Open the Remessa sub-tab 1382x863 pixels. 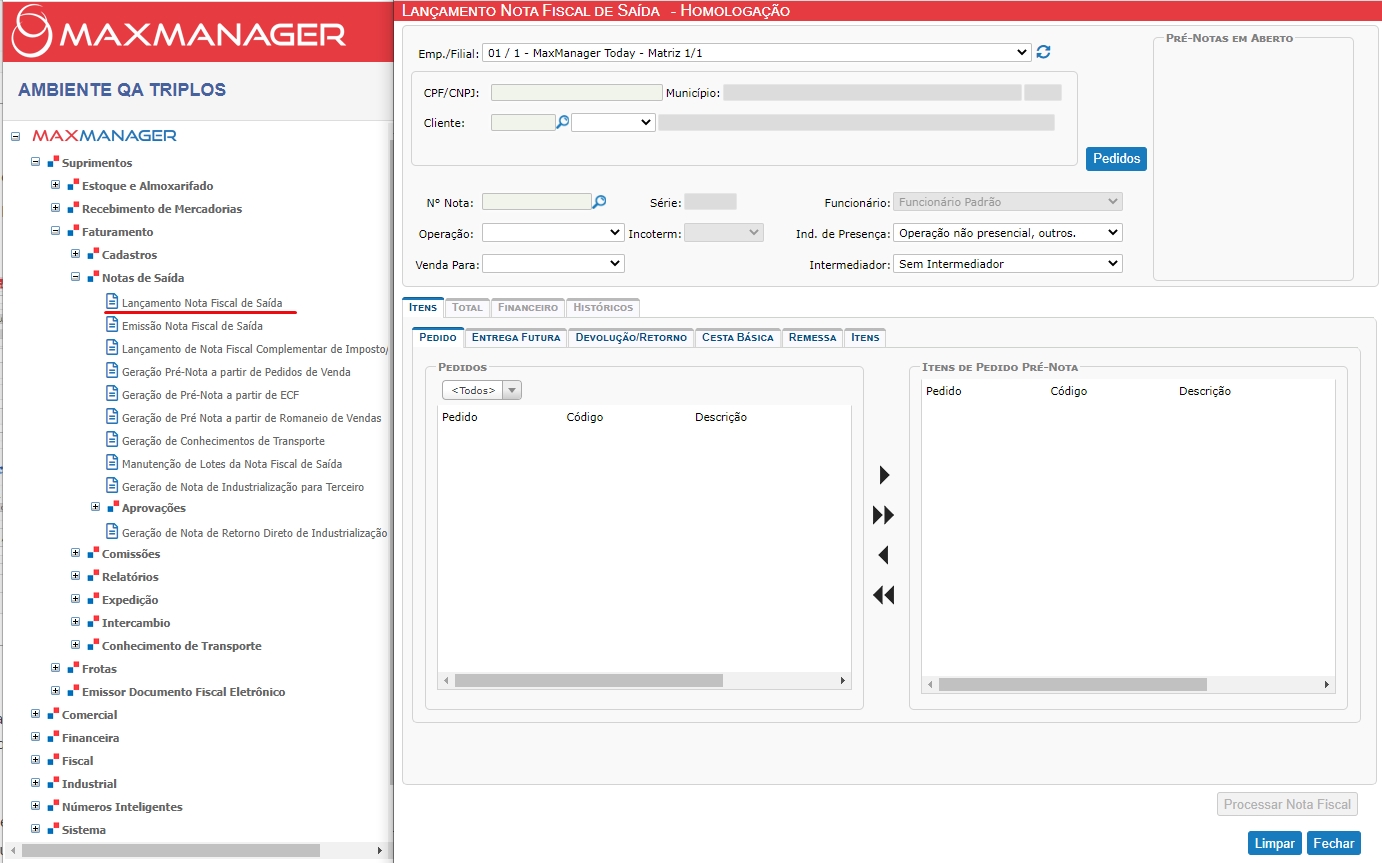pyautogui.click(x=812, y=338)
